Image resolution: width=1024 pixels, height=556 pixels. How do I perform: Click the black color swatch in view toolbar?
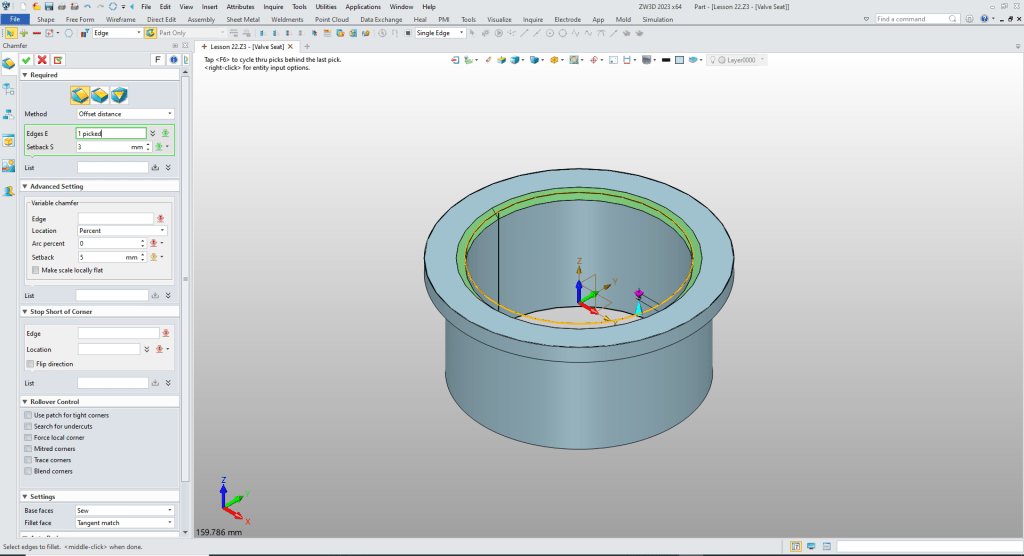click(666, 60)
